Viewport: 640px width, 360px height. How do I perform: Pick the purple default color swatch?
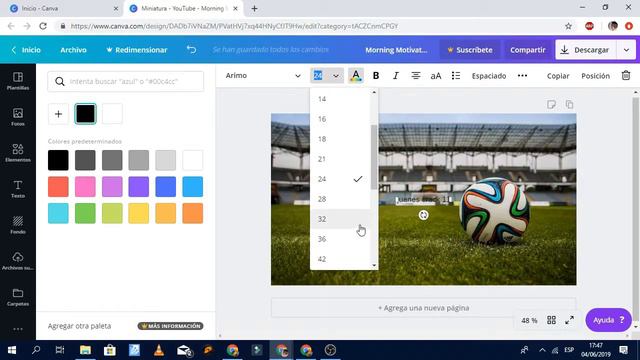[x=139, y=187]
